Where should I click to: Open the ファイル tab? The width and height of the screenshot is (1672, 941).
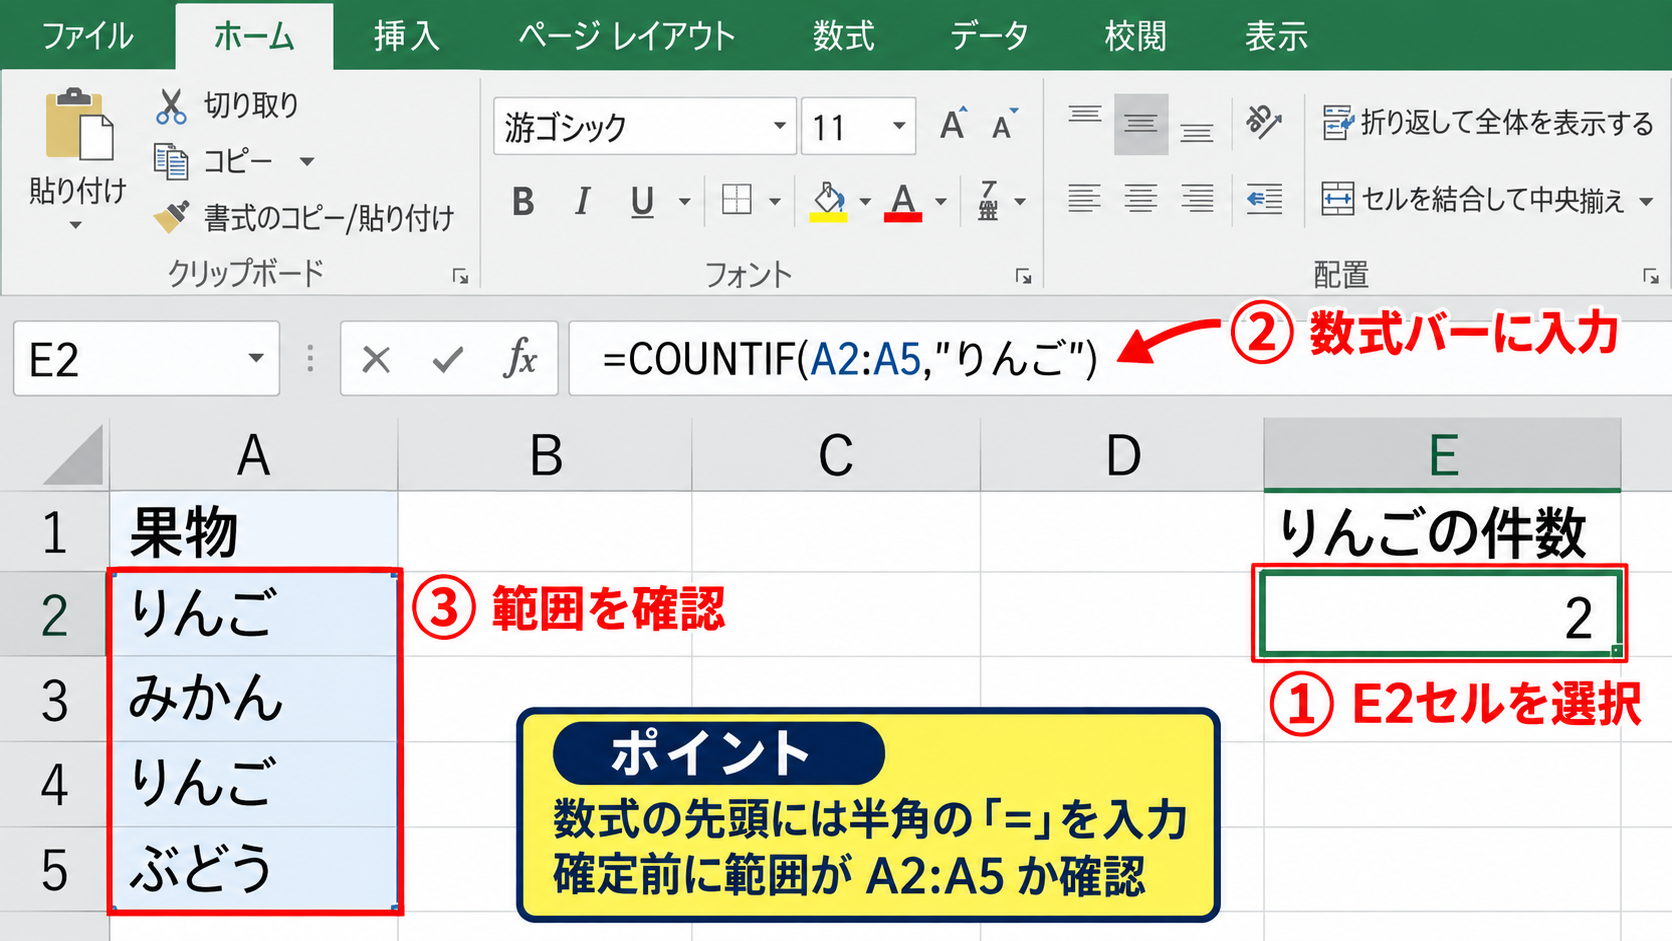coord(87,36)
